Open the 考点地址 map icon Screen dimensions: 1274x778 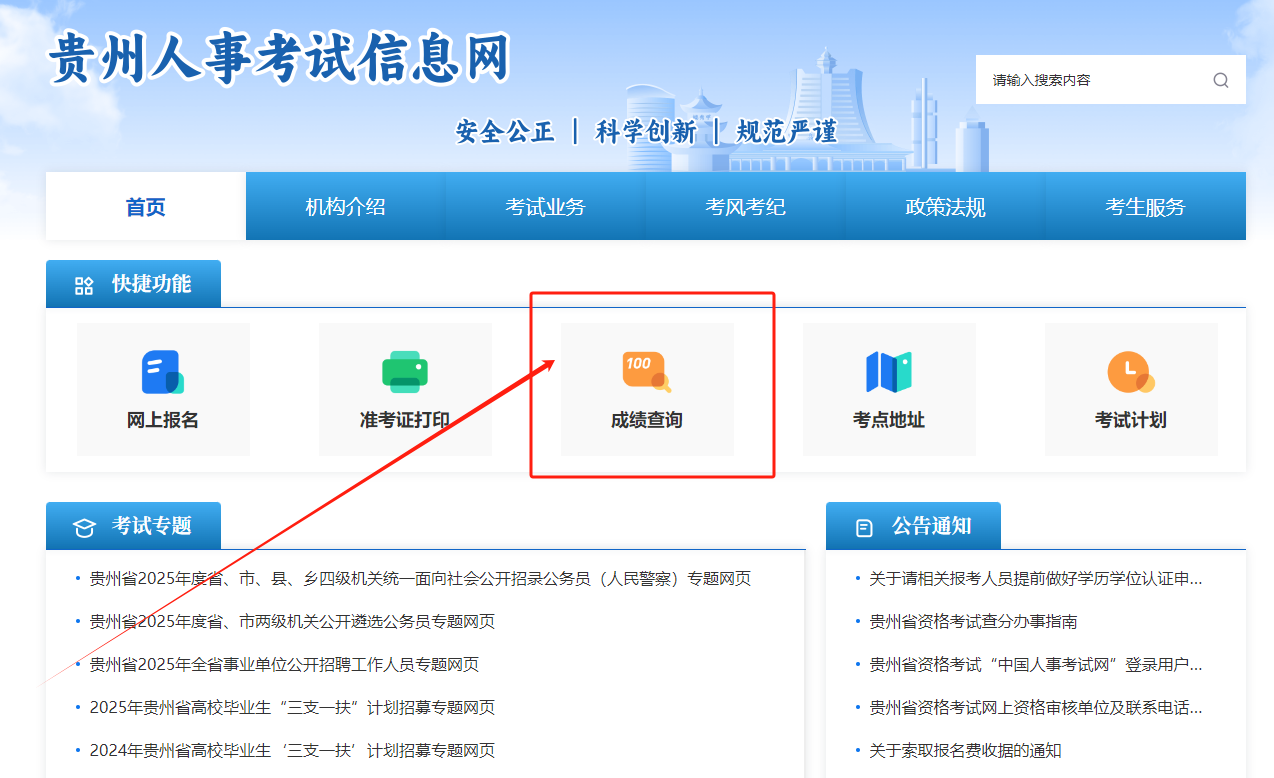click(x=888, y=372)
